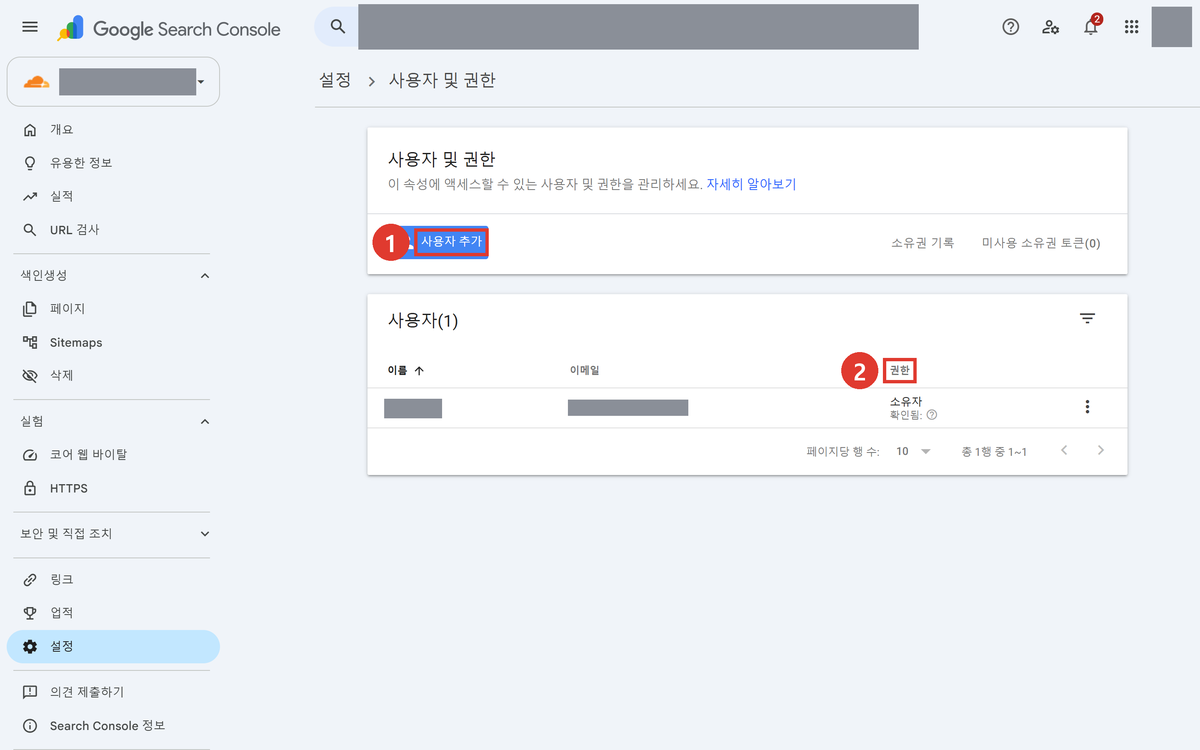The width and height of the screenshot is (1200, 750).
Task: Click the search magnifier icon
Action: coord(338,27)
